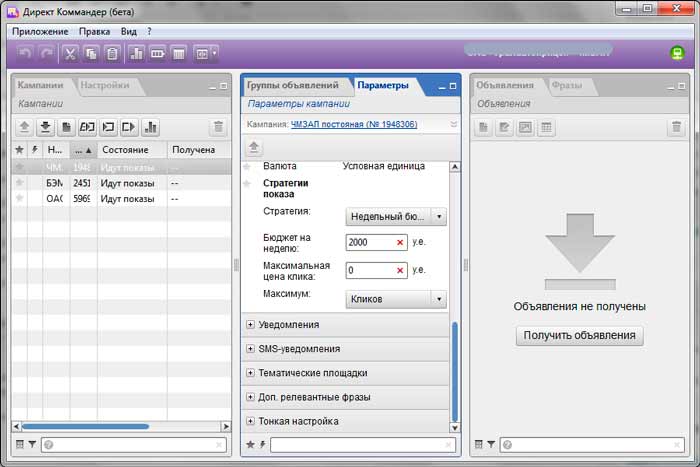Click the trash icon in Объявления panel

[x=676, y=127]
